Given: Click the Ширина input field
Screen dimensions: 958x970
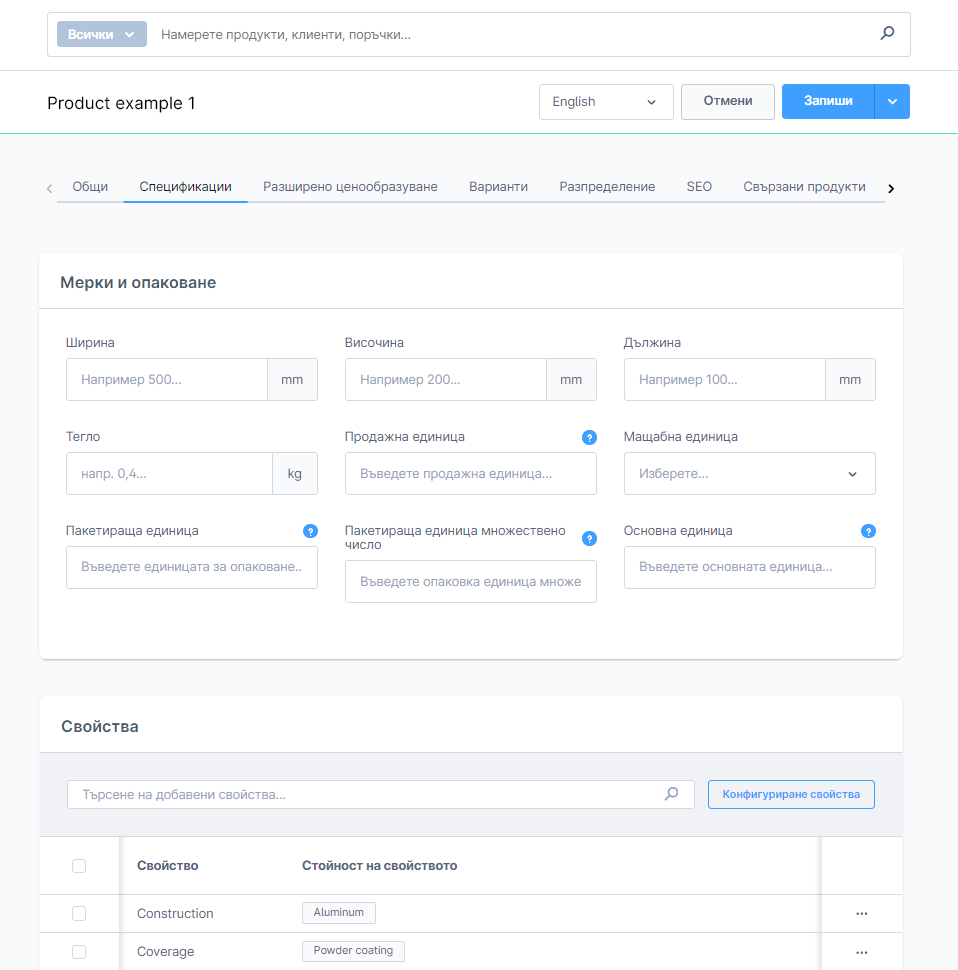Looking at the screenshot, I should pos(167,380).
